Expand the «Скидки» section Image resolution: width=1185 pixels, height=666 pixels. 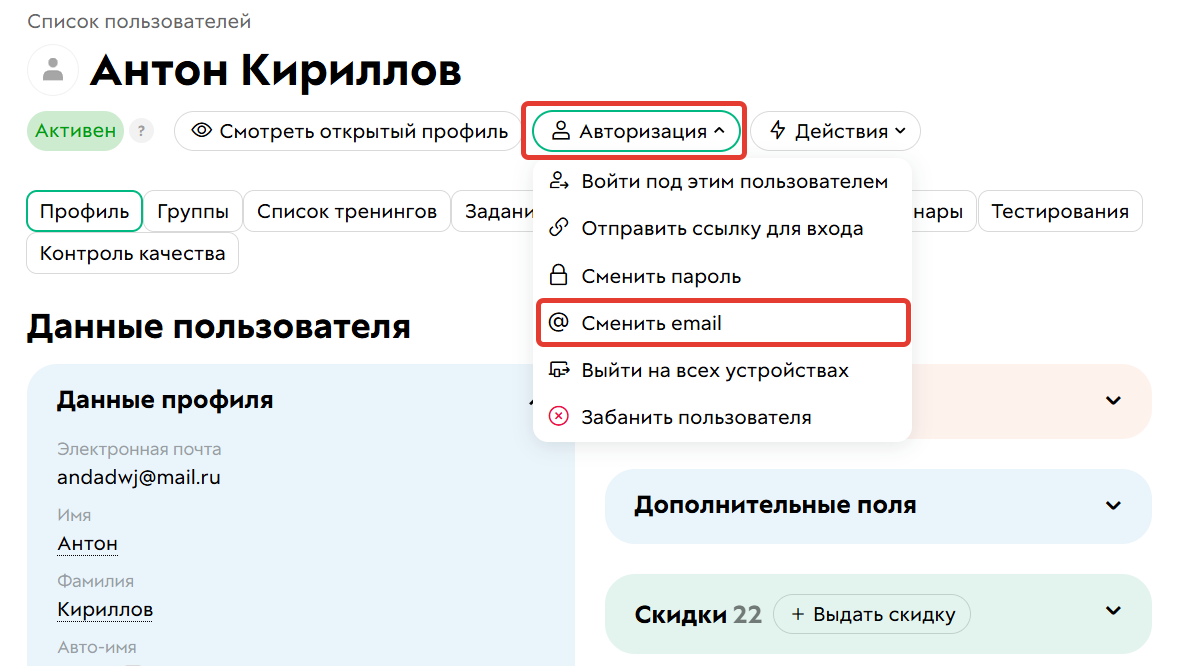point(1113,611)
